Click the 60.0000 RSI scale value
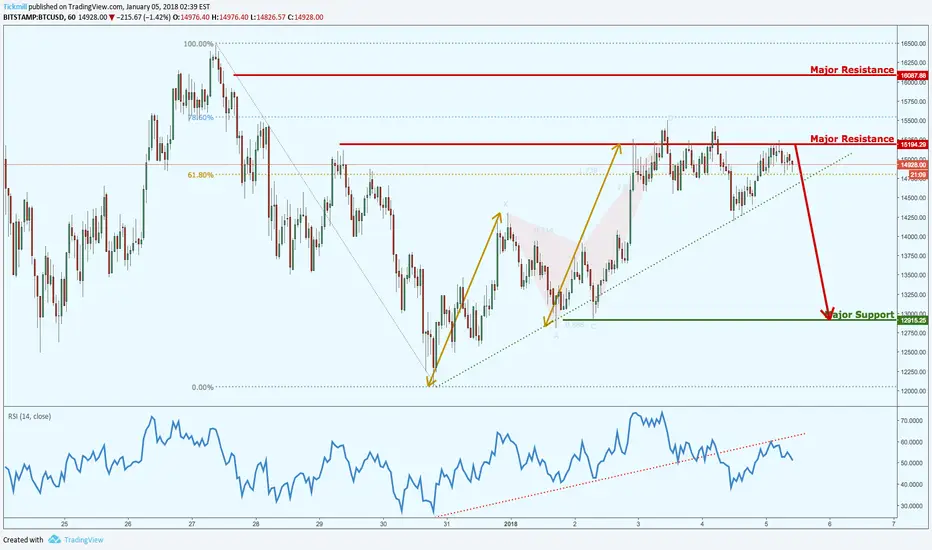The height and width of the screenshot is (550, 932). pos(914,442)
